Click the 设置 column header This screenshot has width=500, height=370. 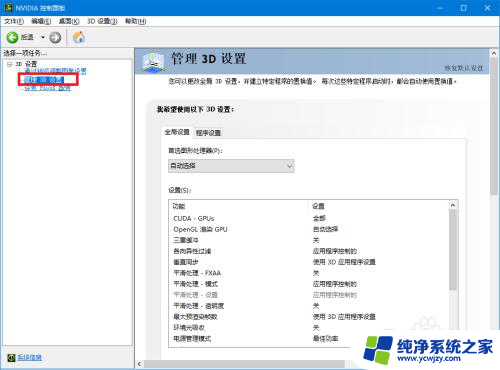318,206
